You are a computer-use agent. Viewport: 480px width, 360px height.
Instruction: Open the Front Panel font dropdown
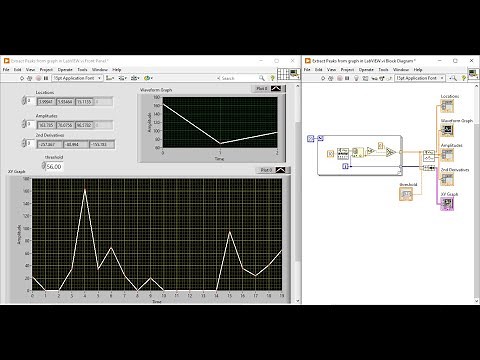click(77, 78)
